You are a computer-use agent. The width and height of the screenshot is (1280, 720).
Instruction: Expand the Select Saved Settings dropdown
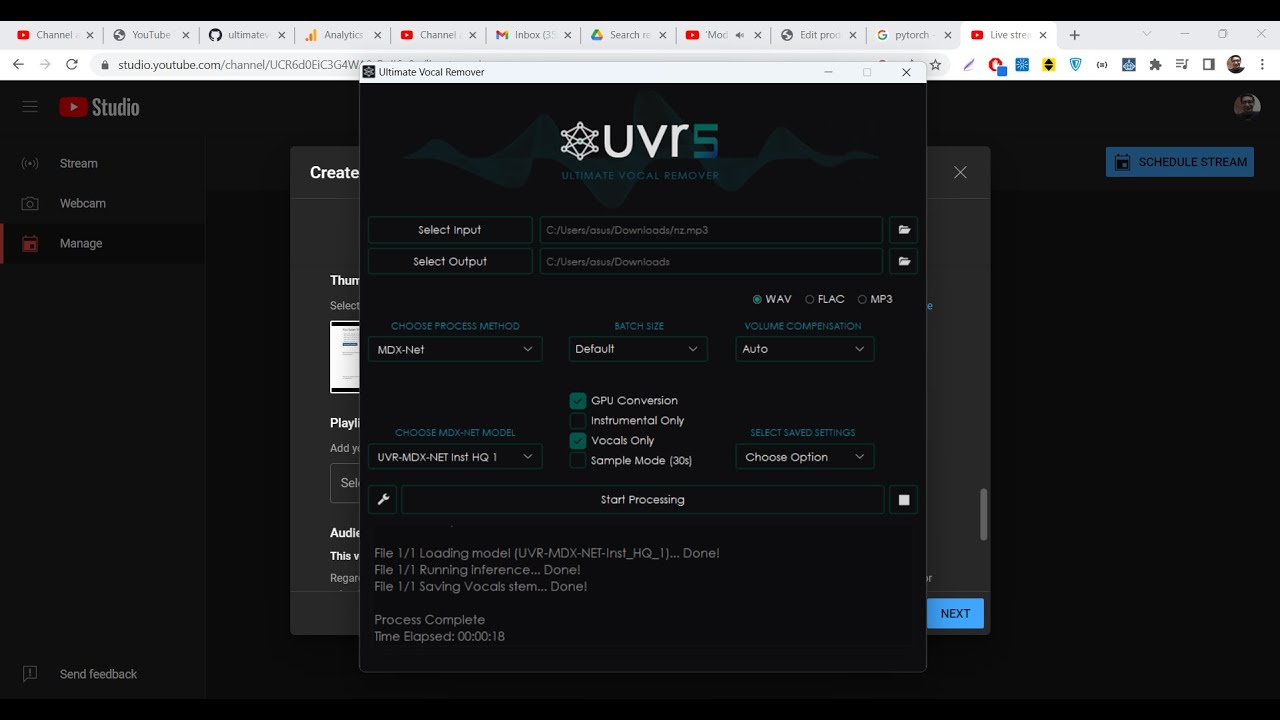click(804, 457)
